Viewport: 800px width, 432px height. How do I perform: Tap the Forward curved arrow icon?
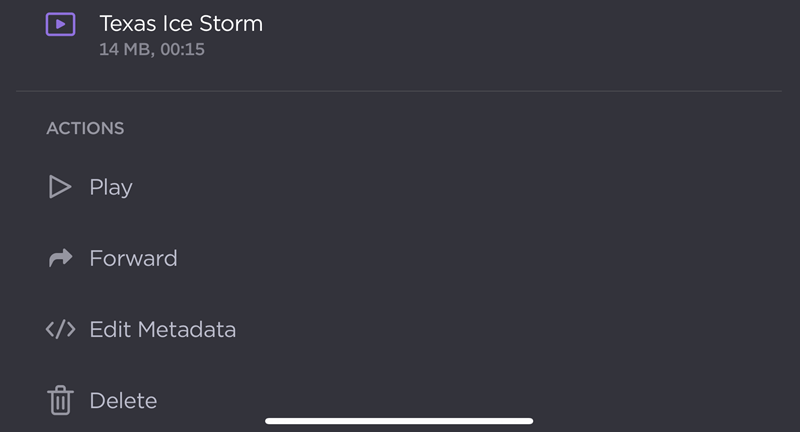(x=60, y=258)
